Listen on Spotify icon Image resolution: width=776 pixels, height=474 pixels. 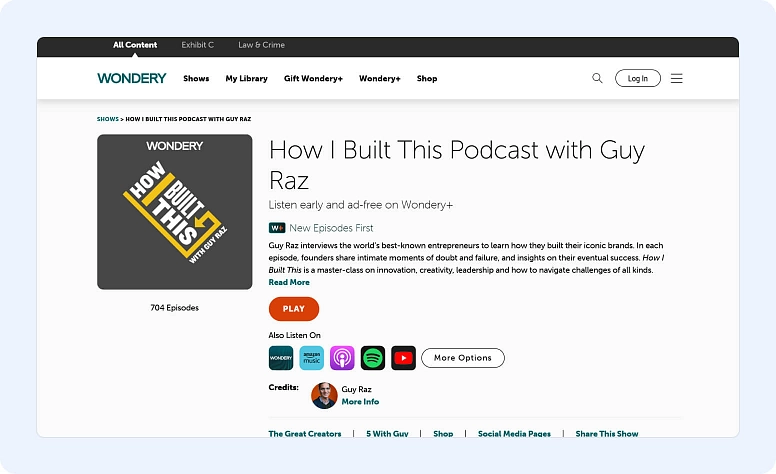click(x=373, y=358)
